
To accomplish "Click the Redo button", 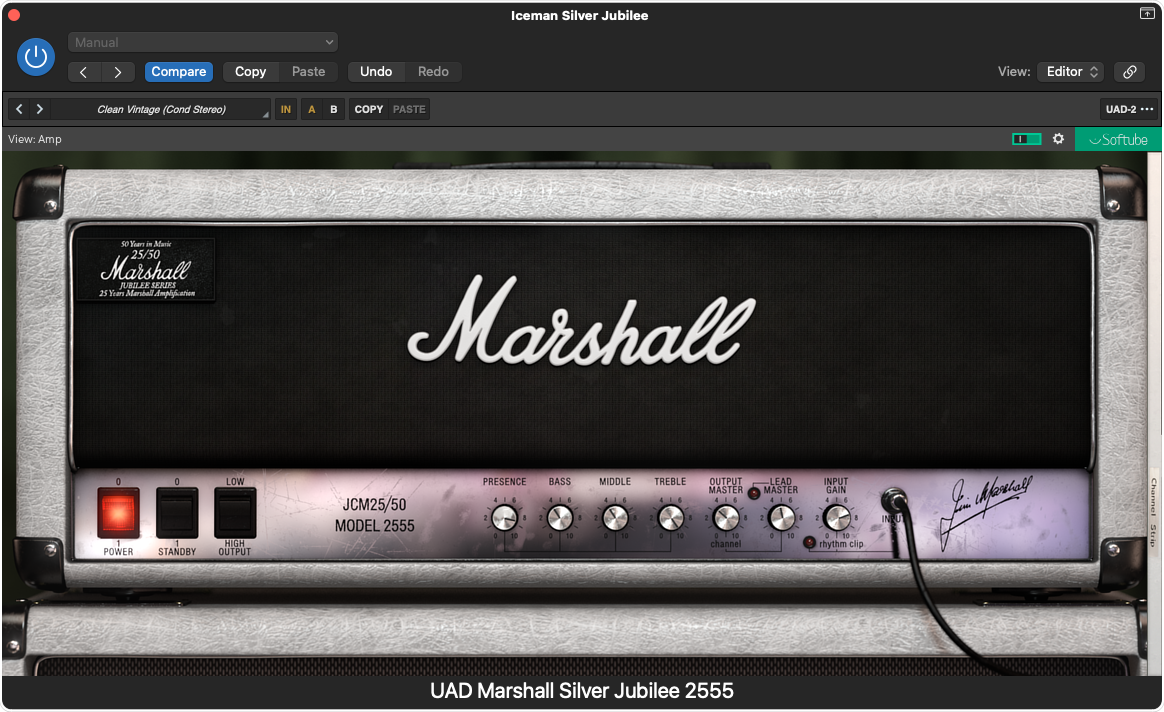I will click(433, 72).
